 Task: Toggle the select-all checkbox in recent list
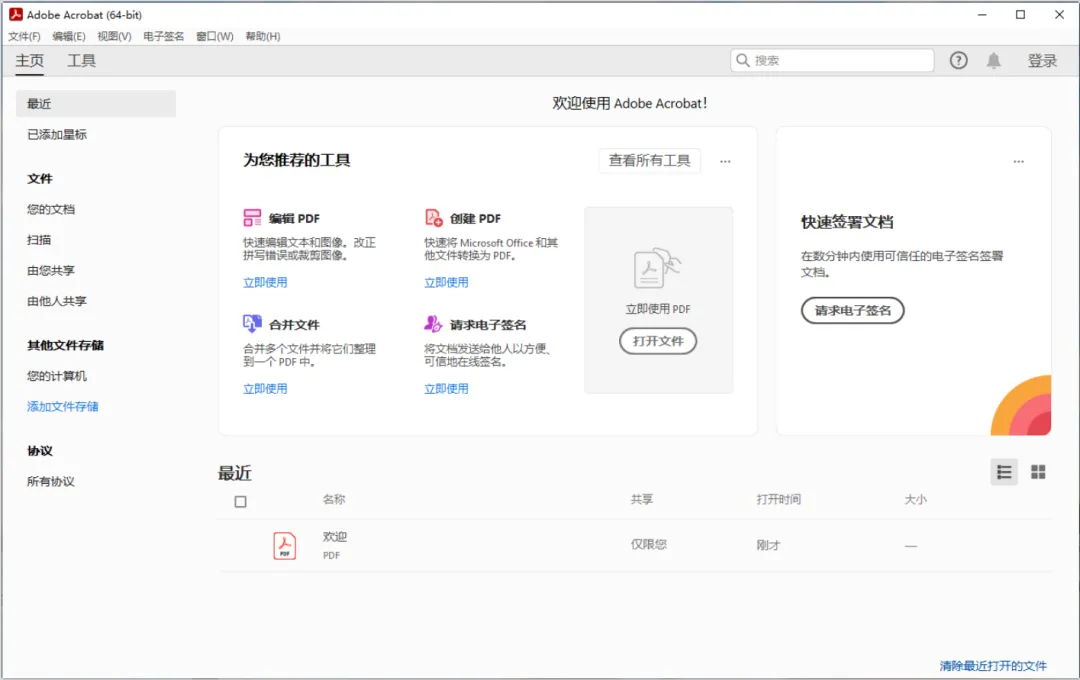pyautogui.click(x=240, y=502)
